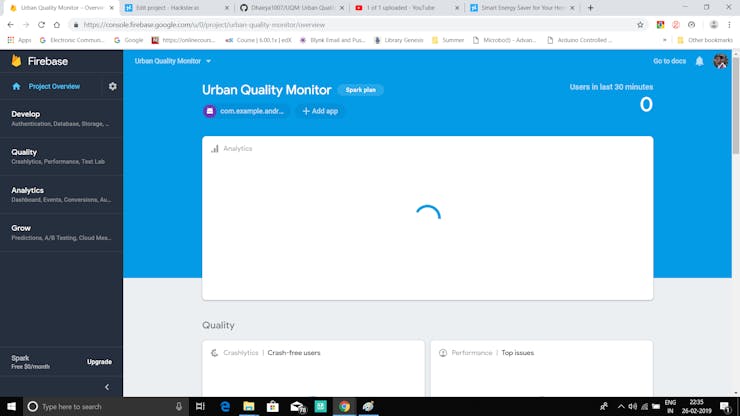Screen dimensions: 740x416
Task: Expand the Urban Quality Monitor project dropdown
Action: coord(173,61)
